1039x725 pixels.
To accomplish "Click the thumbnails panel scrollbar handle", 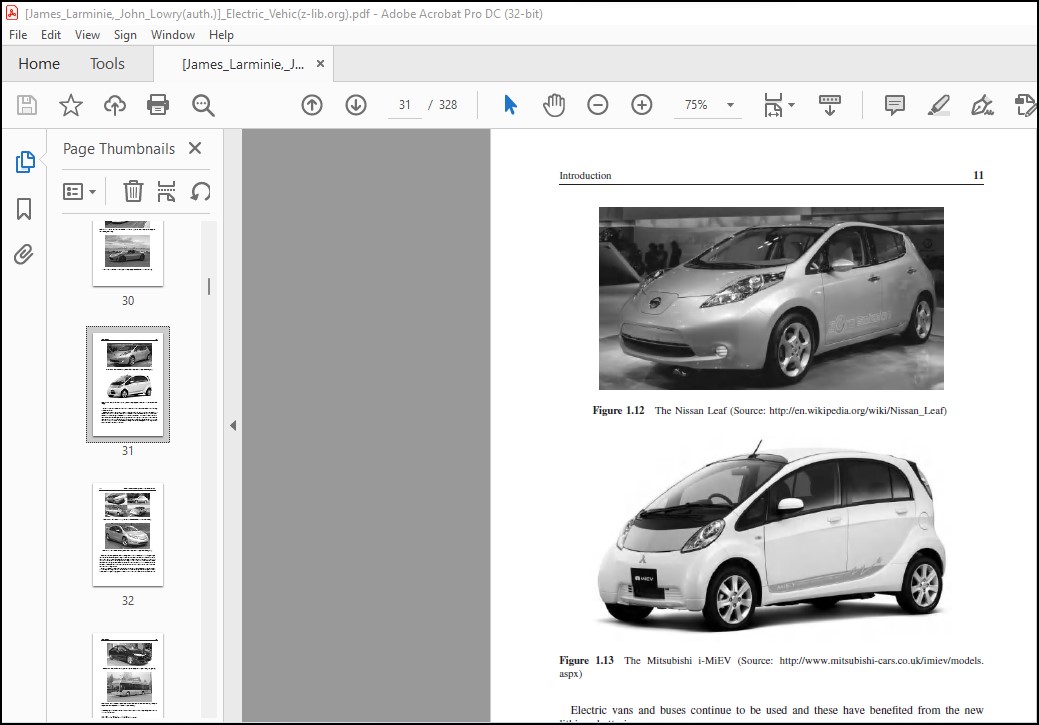I will pyautogui.click(x=209, y=286).
